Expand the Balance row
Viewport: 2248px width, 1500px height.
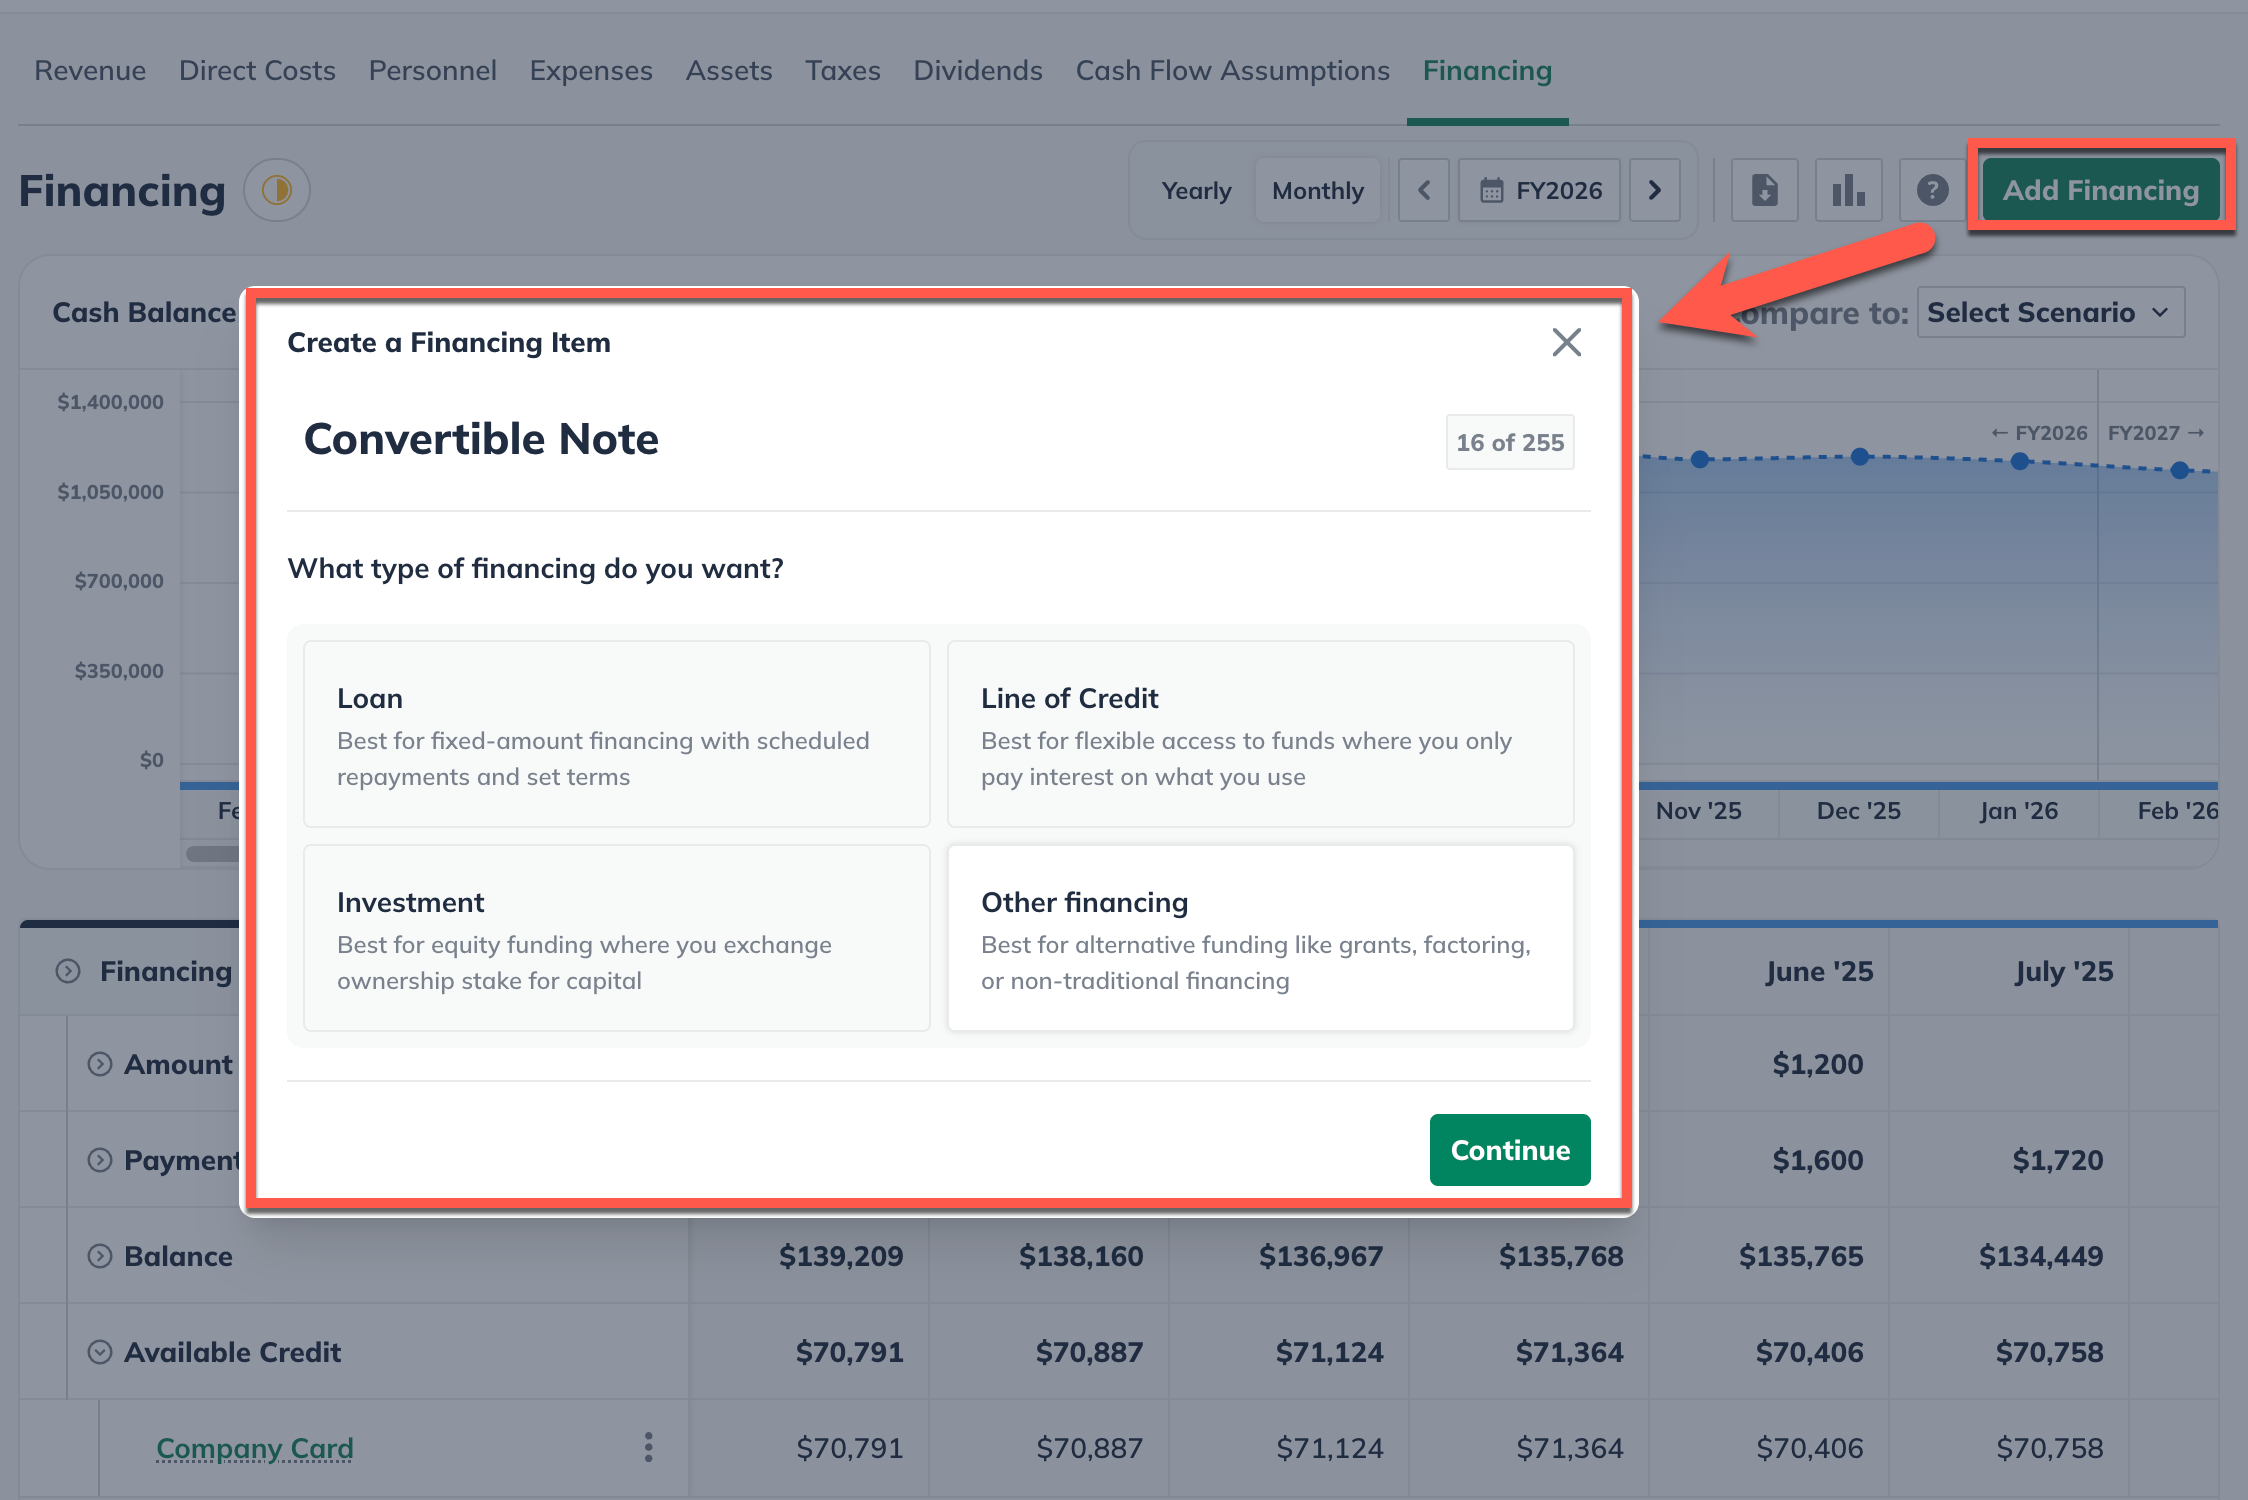click(x=100, y=1256)
